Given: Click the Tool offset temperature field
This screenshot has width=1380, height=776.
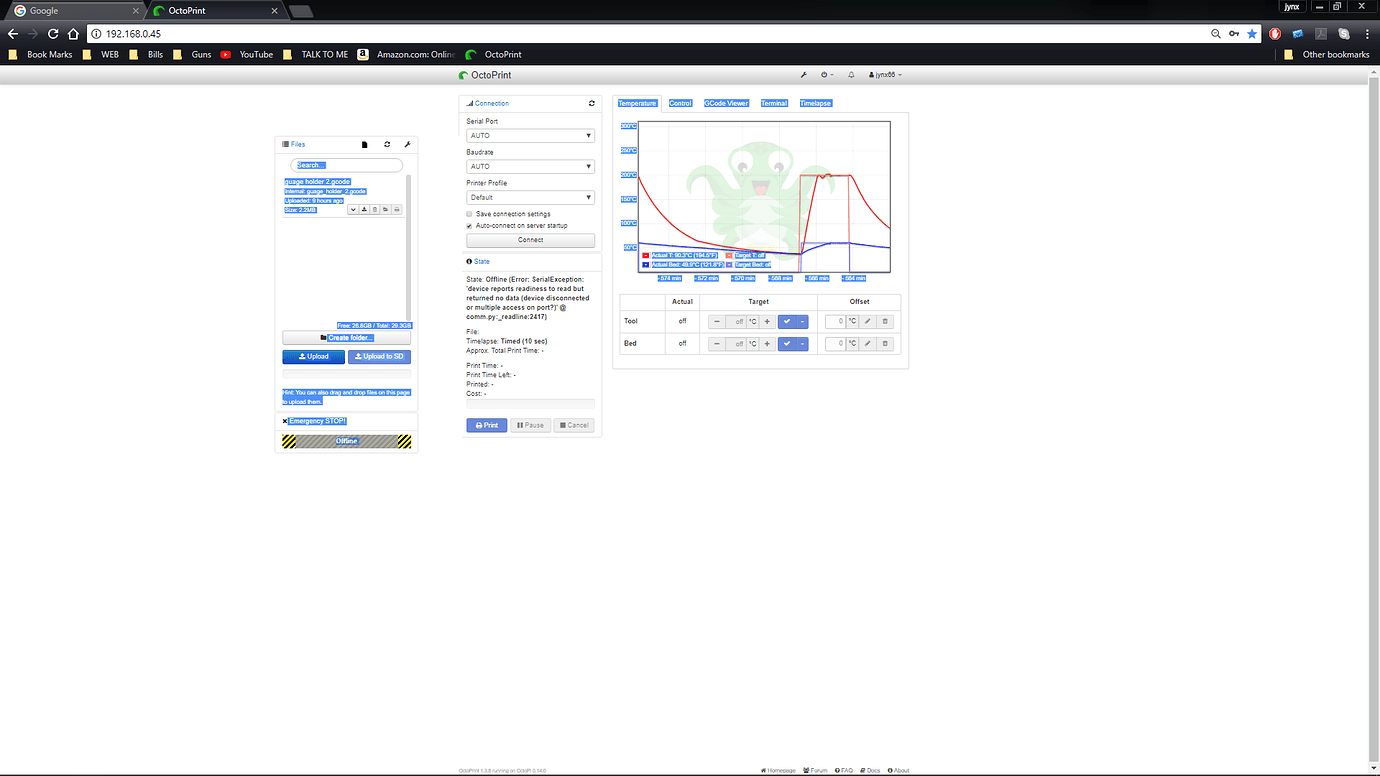Looking at the screenshot, I should (836, 321).
